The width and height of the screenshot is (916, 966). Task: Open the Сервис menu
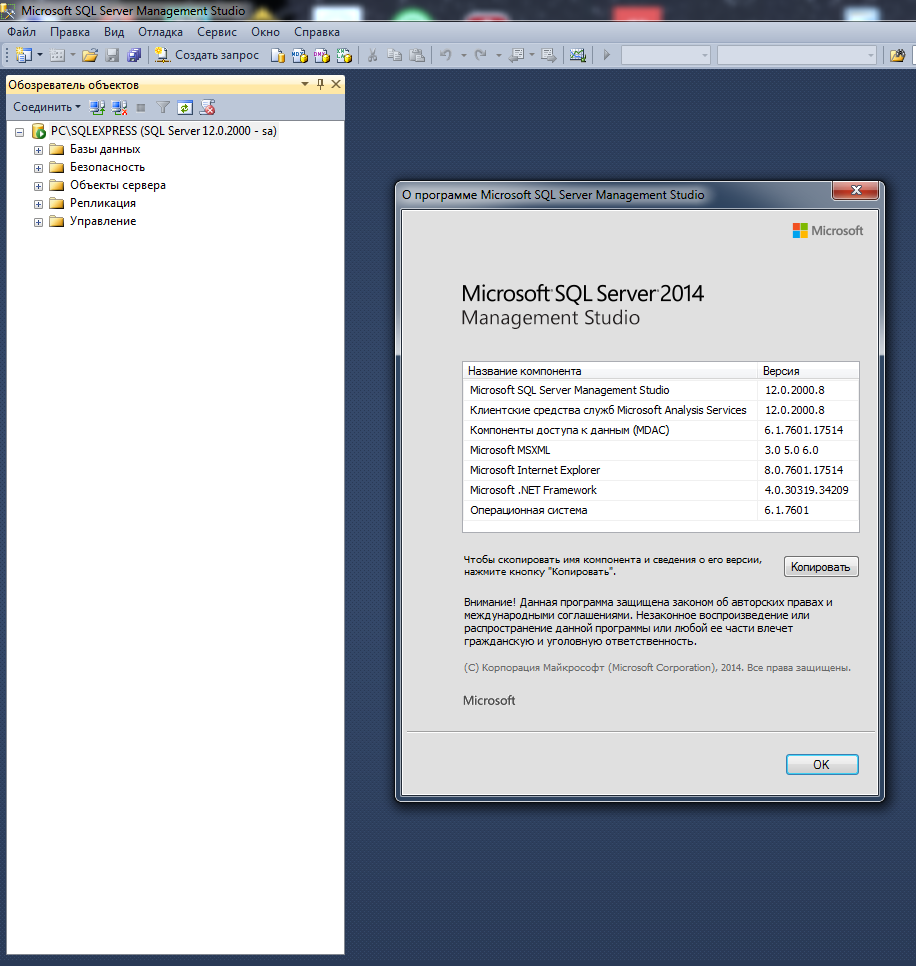(217, 32)
